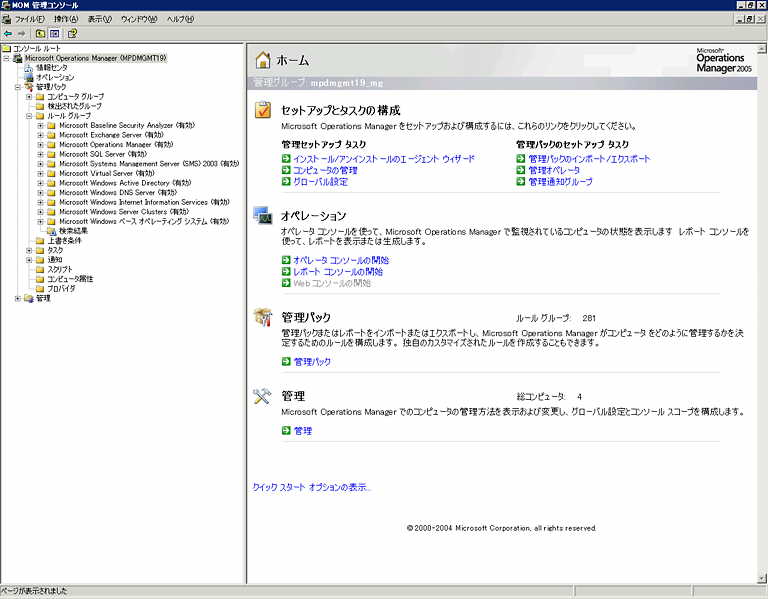
Task: Expand the 通知 tree node
Action: [29, 260]
